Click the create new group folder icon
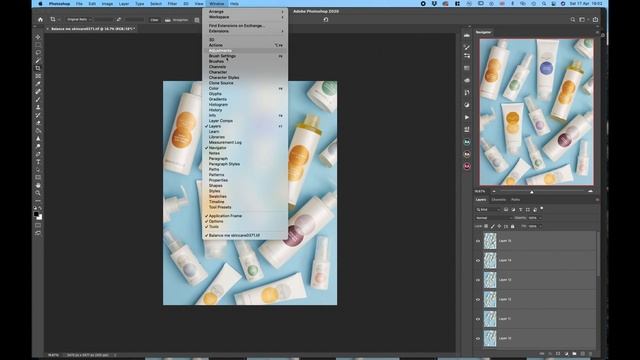Viewport: 640px width, 360px height. (574, 353)
